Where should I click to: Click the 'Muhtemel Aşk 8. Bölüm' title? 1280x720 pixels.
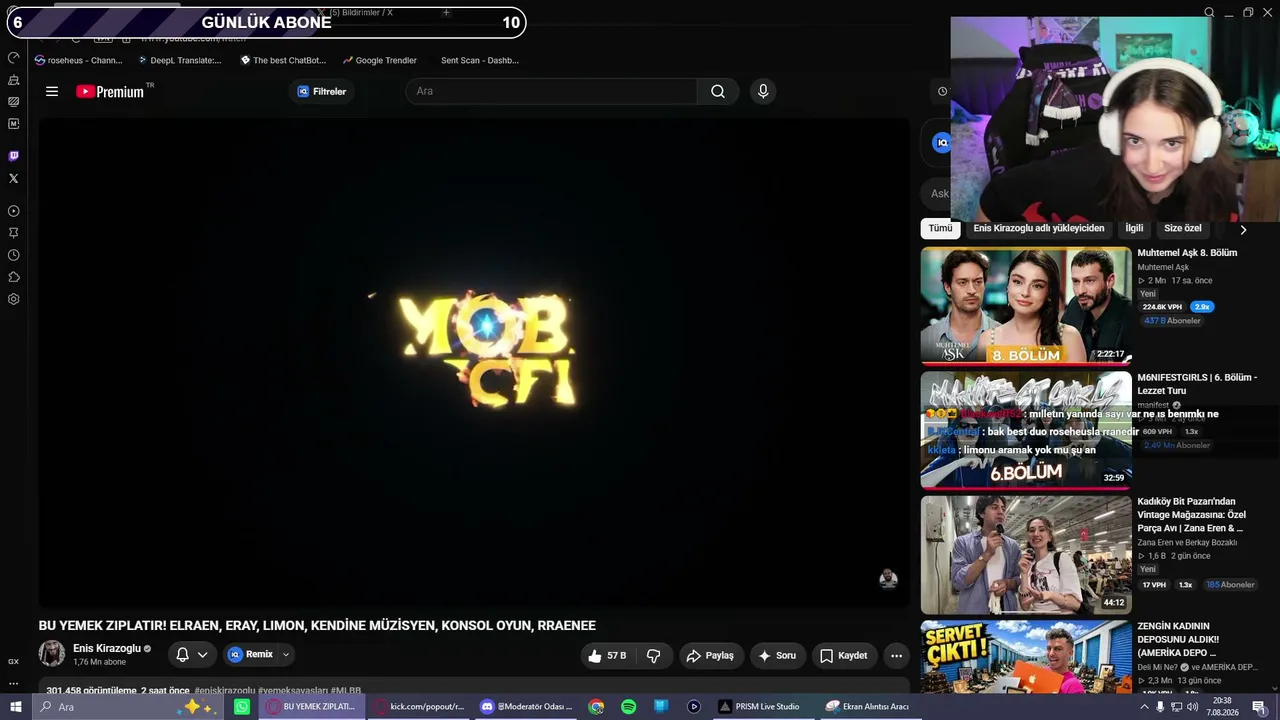pos(1187,253)
